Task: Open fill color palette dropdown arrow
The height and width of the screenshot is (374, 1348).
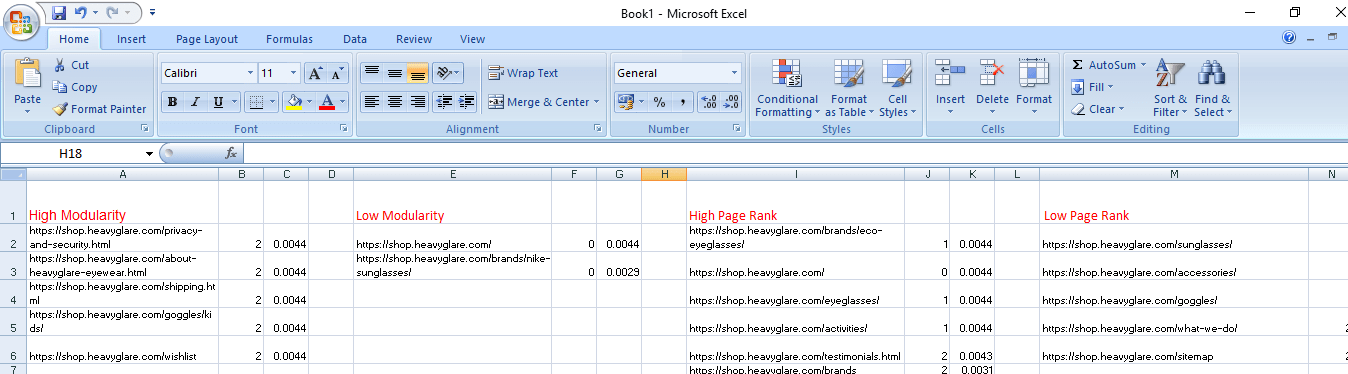Action: (x=308, y=102)
